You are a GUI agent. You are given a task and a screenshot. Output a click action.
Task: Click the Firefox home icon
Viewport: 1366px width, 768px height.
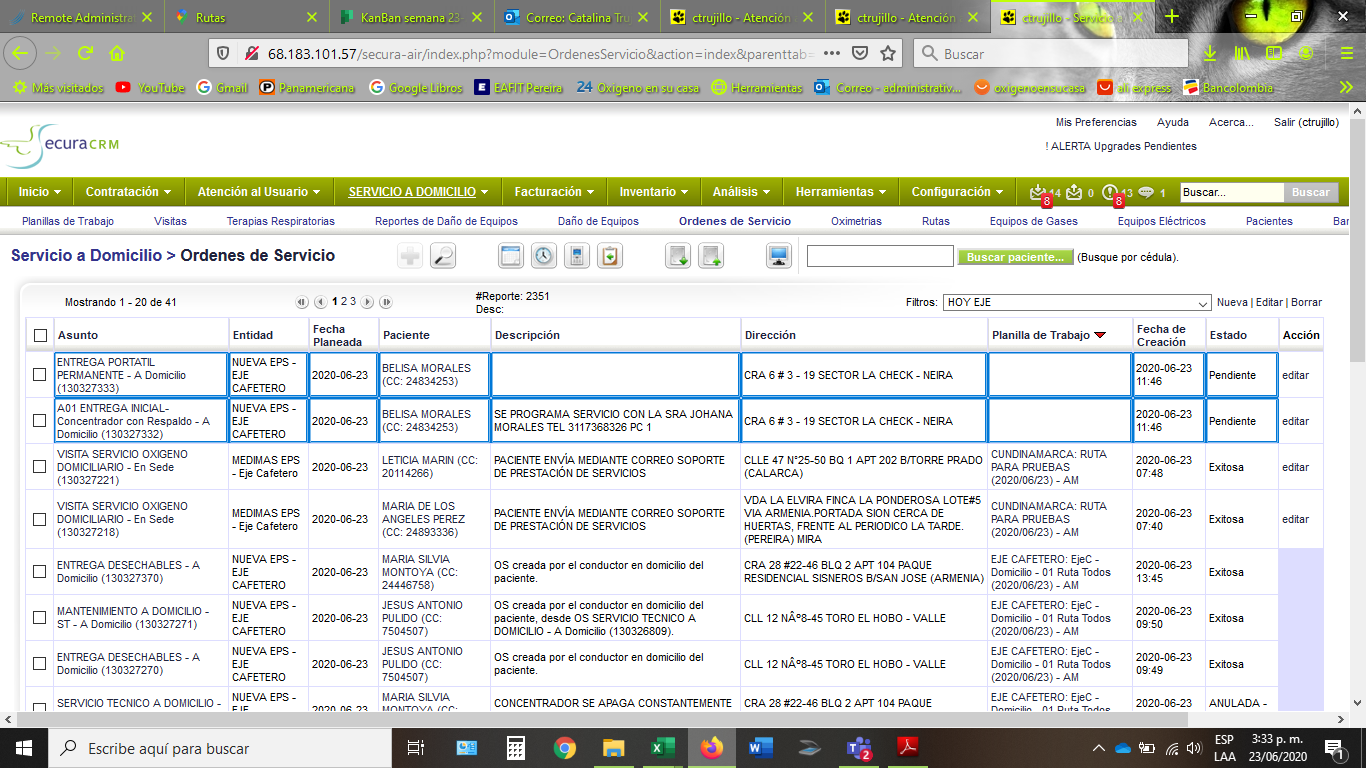tap(117, 54)
